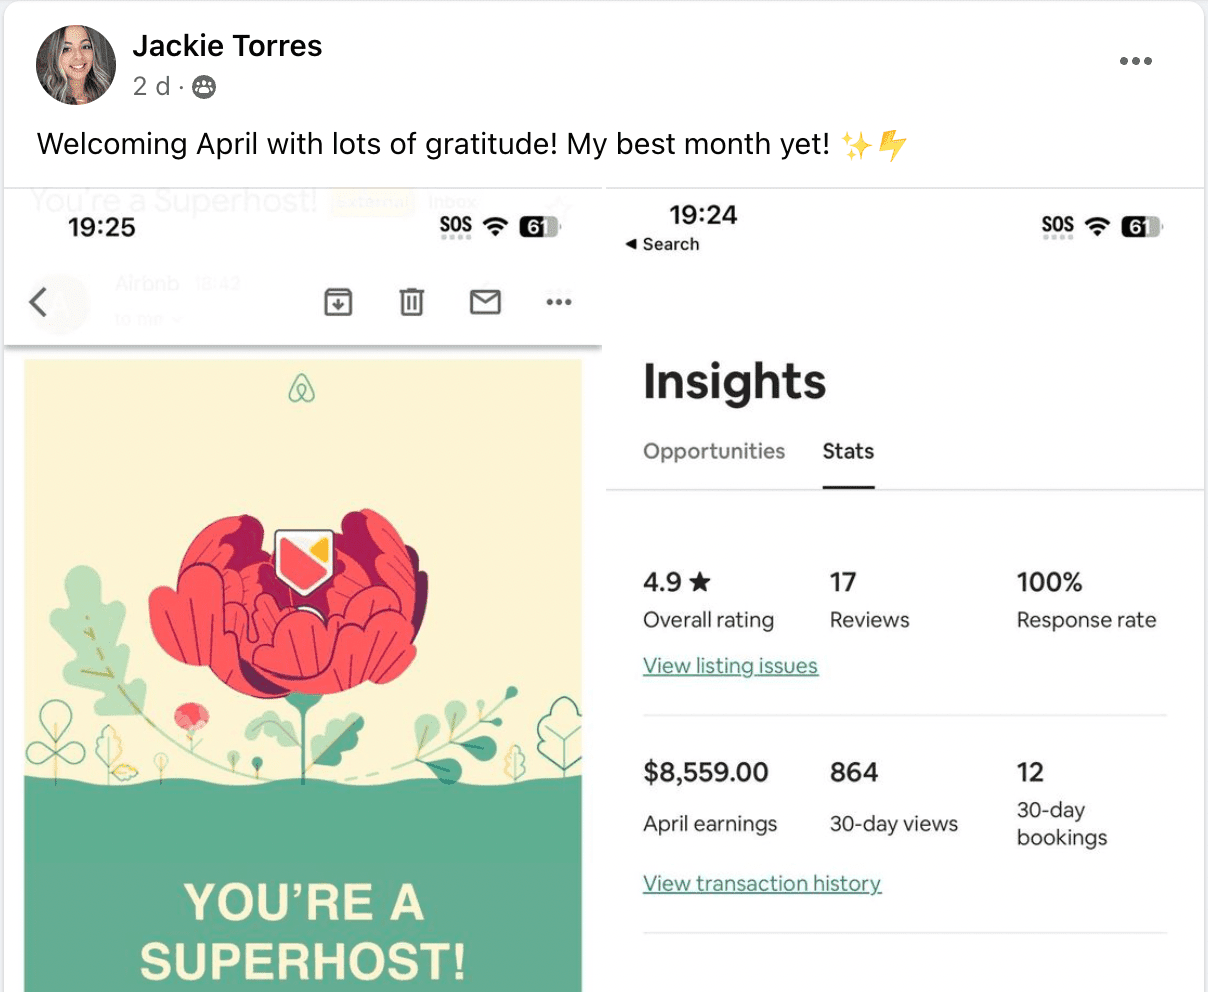The width and height of the screenshot is (1208, 992).
Task: Tap the back arrow in the email
Action: (x=39, y=301)
